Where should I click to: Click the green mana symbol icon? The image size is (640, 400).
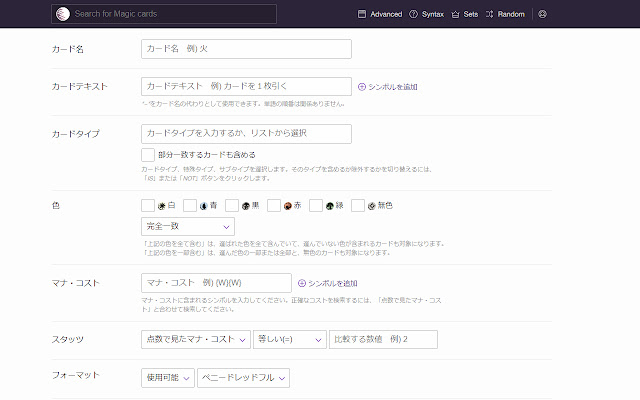[330, 206]
